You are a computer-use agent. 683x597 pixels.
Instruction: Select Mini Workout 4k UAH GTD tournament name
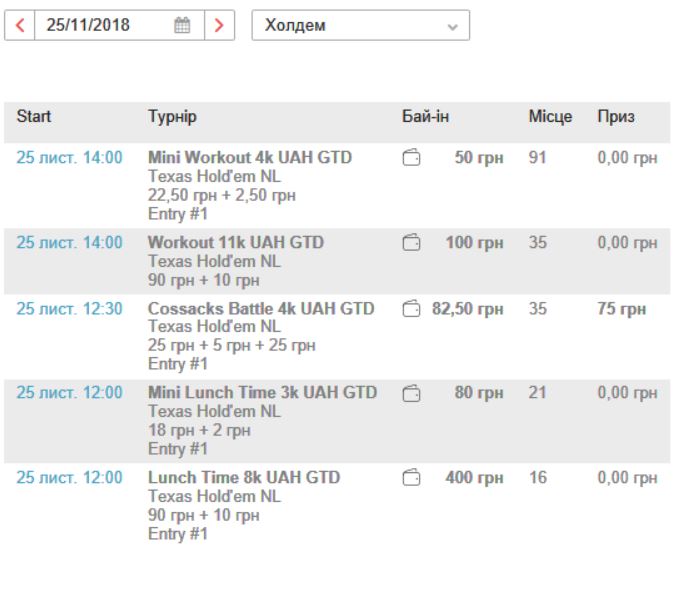[250, 157]
